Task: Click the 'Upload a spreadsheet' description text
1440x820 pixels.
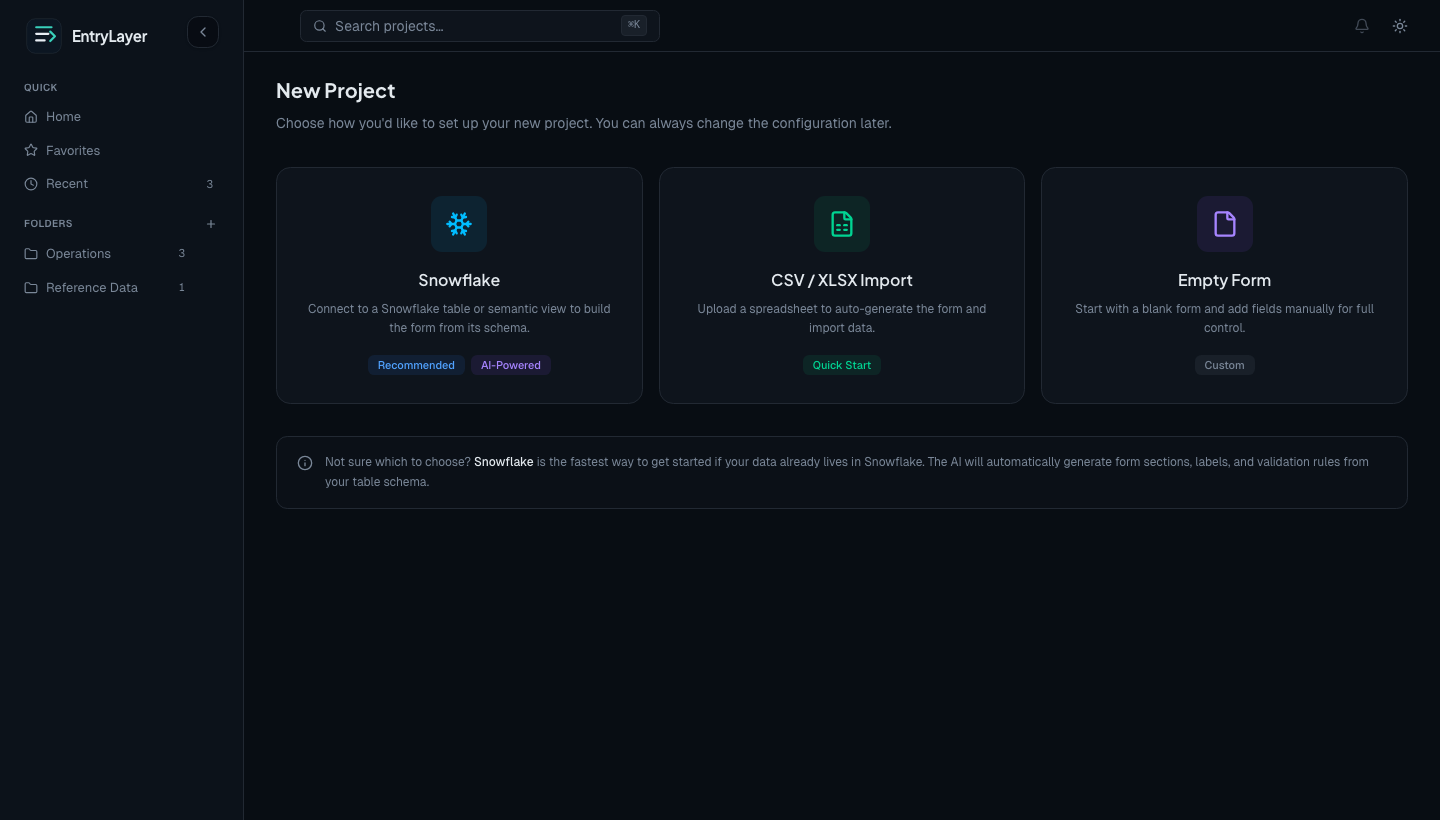Action: (x=842, y=318)
